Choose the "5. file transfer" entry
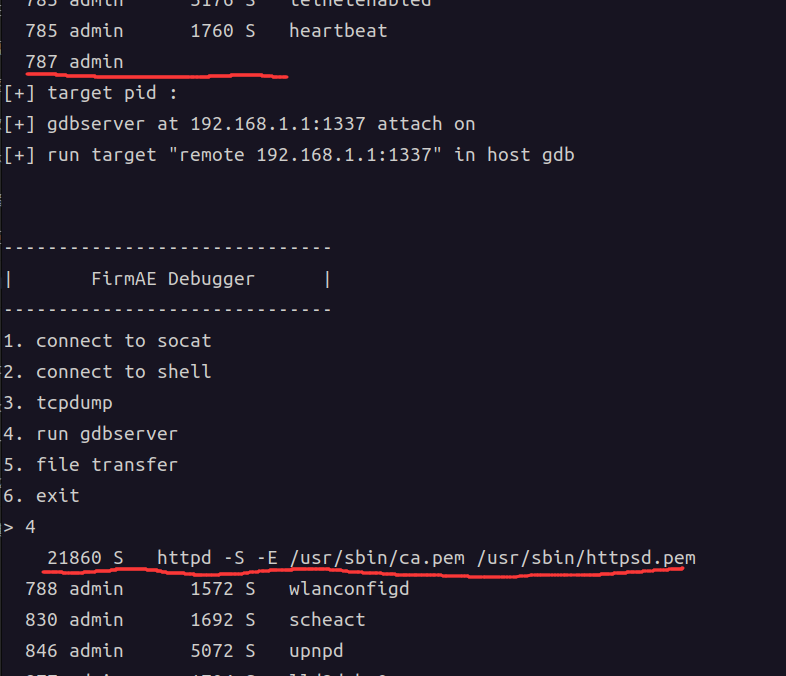Viewport: 786px width, 676px height. click(x=91, y=465)
